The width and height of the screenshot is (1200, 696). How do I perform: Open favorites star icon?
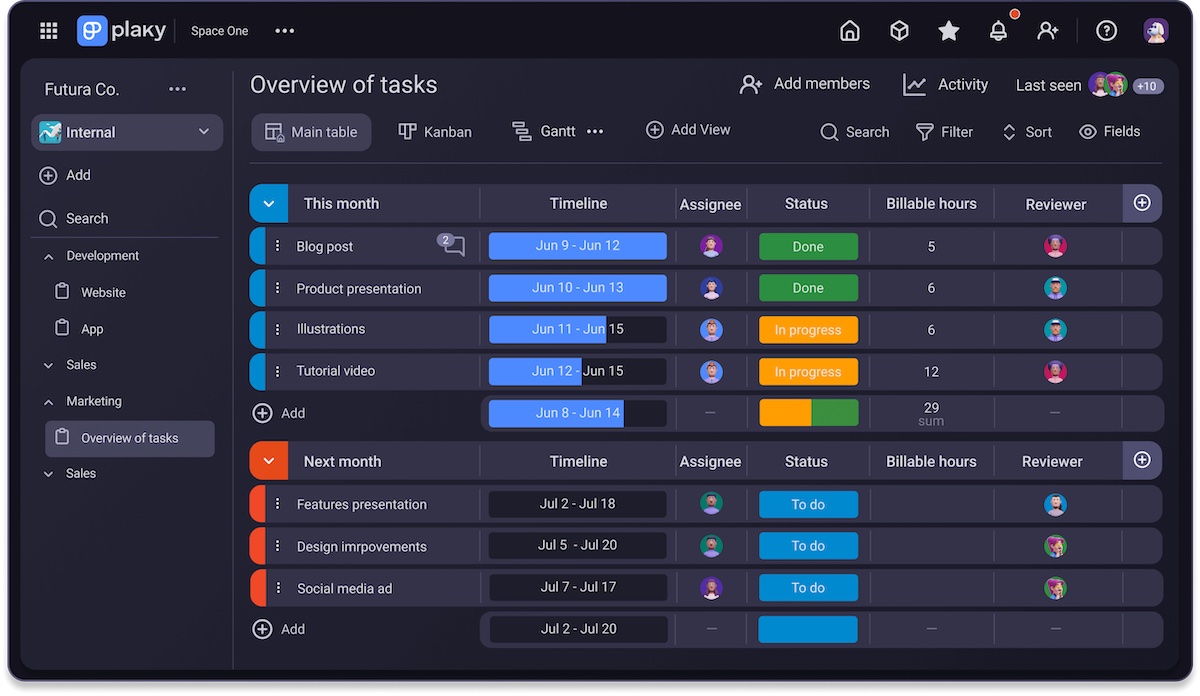pyautogui.click(x=949, y=31)
